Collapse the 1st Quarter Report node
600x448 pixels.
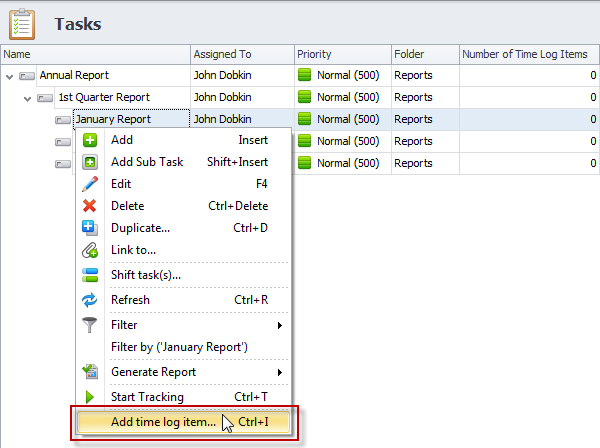tap(28, 97)
